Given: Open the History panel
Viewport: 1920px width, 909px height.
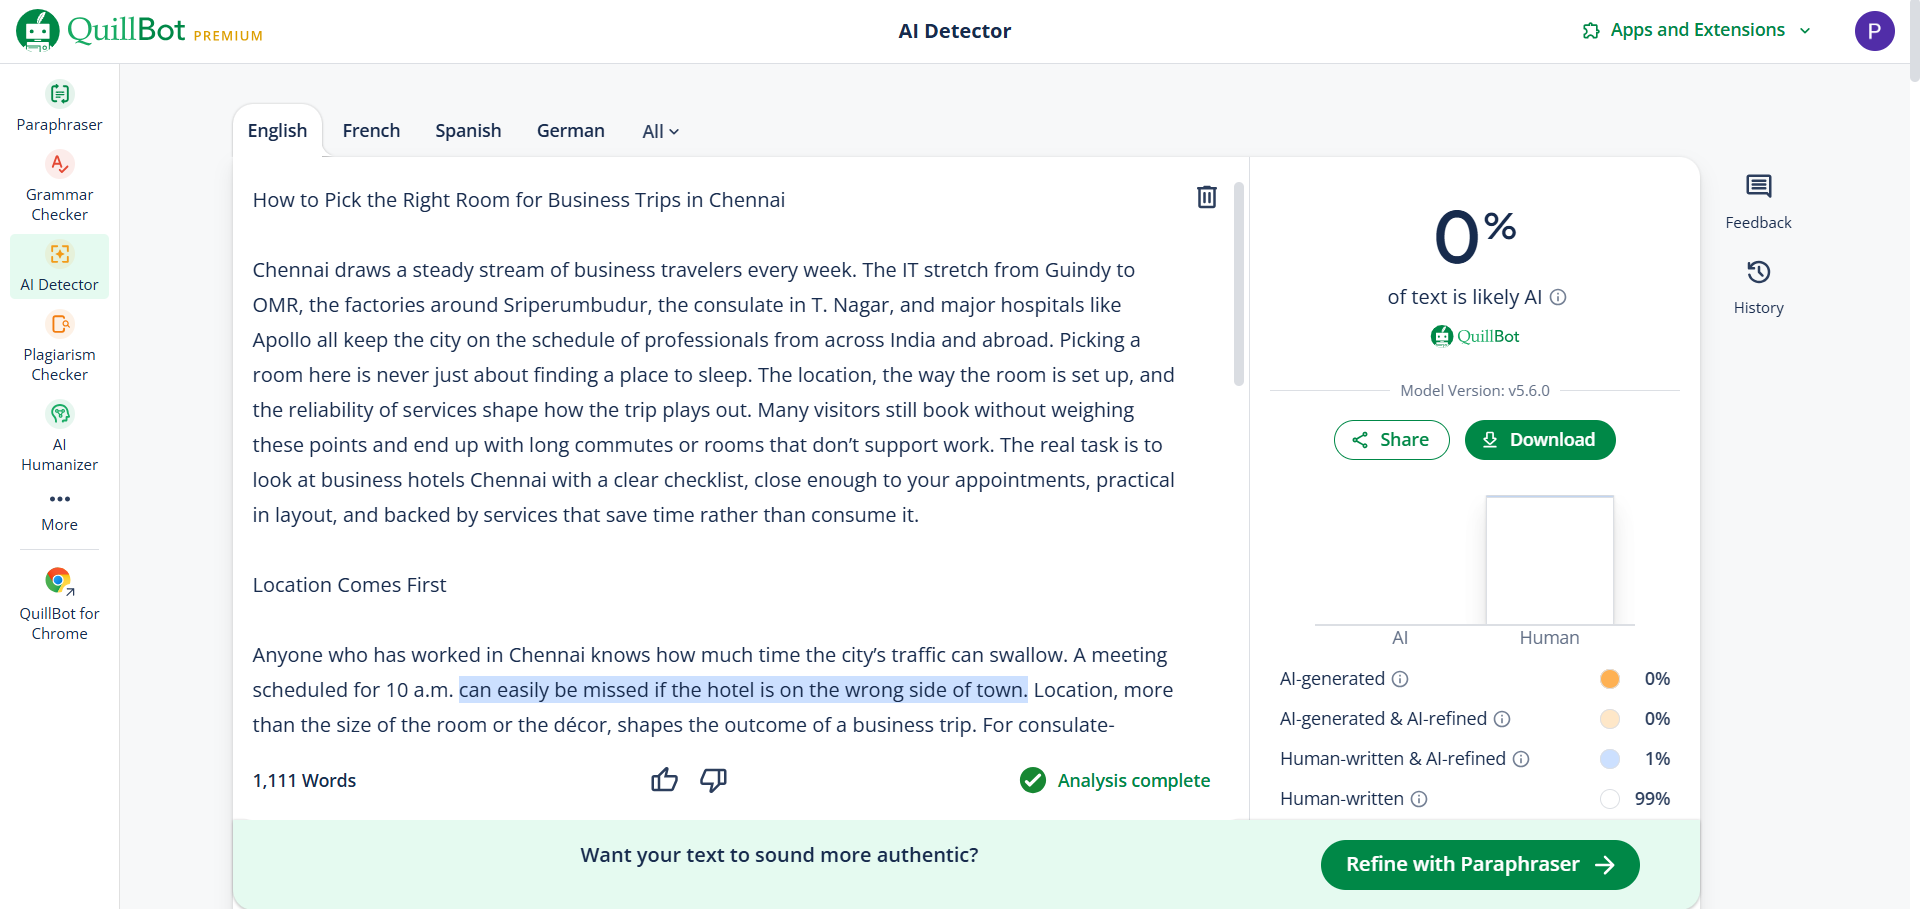Looking at the screenshot, I should [1758, 288].
